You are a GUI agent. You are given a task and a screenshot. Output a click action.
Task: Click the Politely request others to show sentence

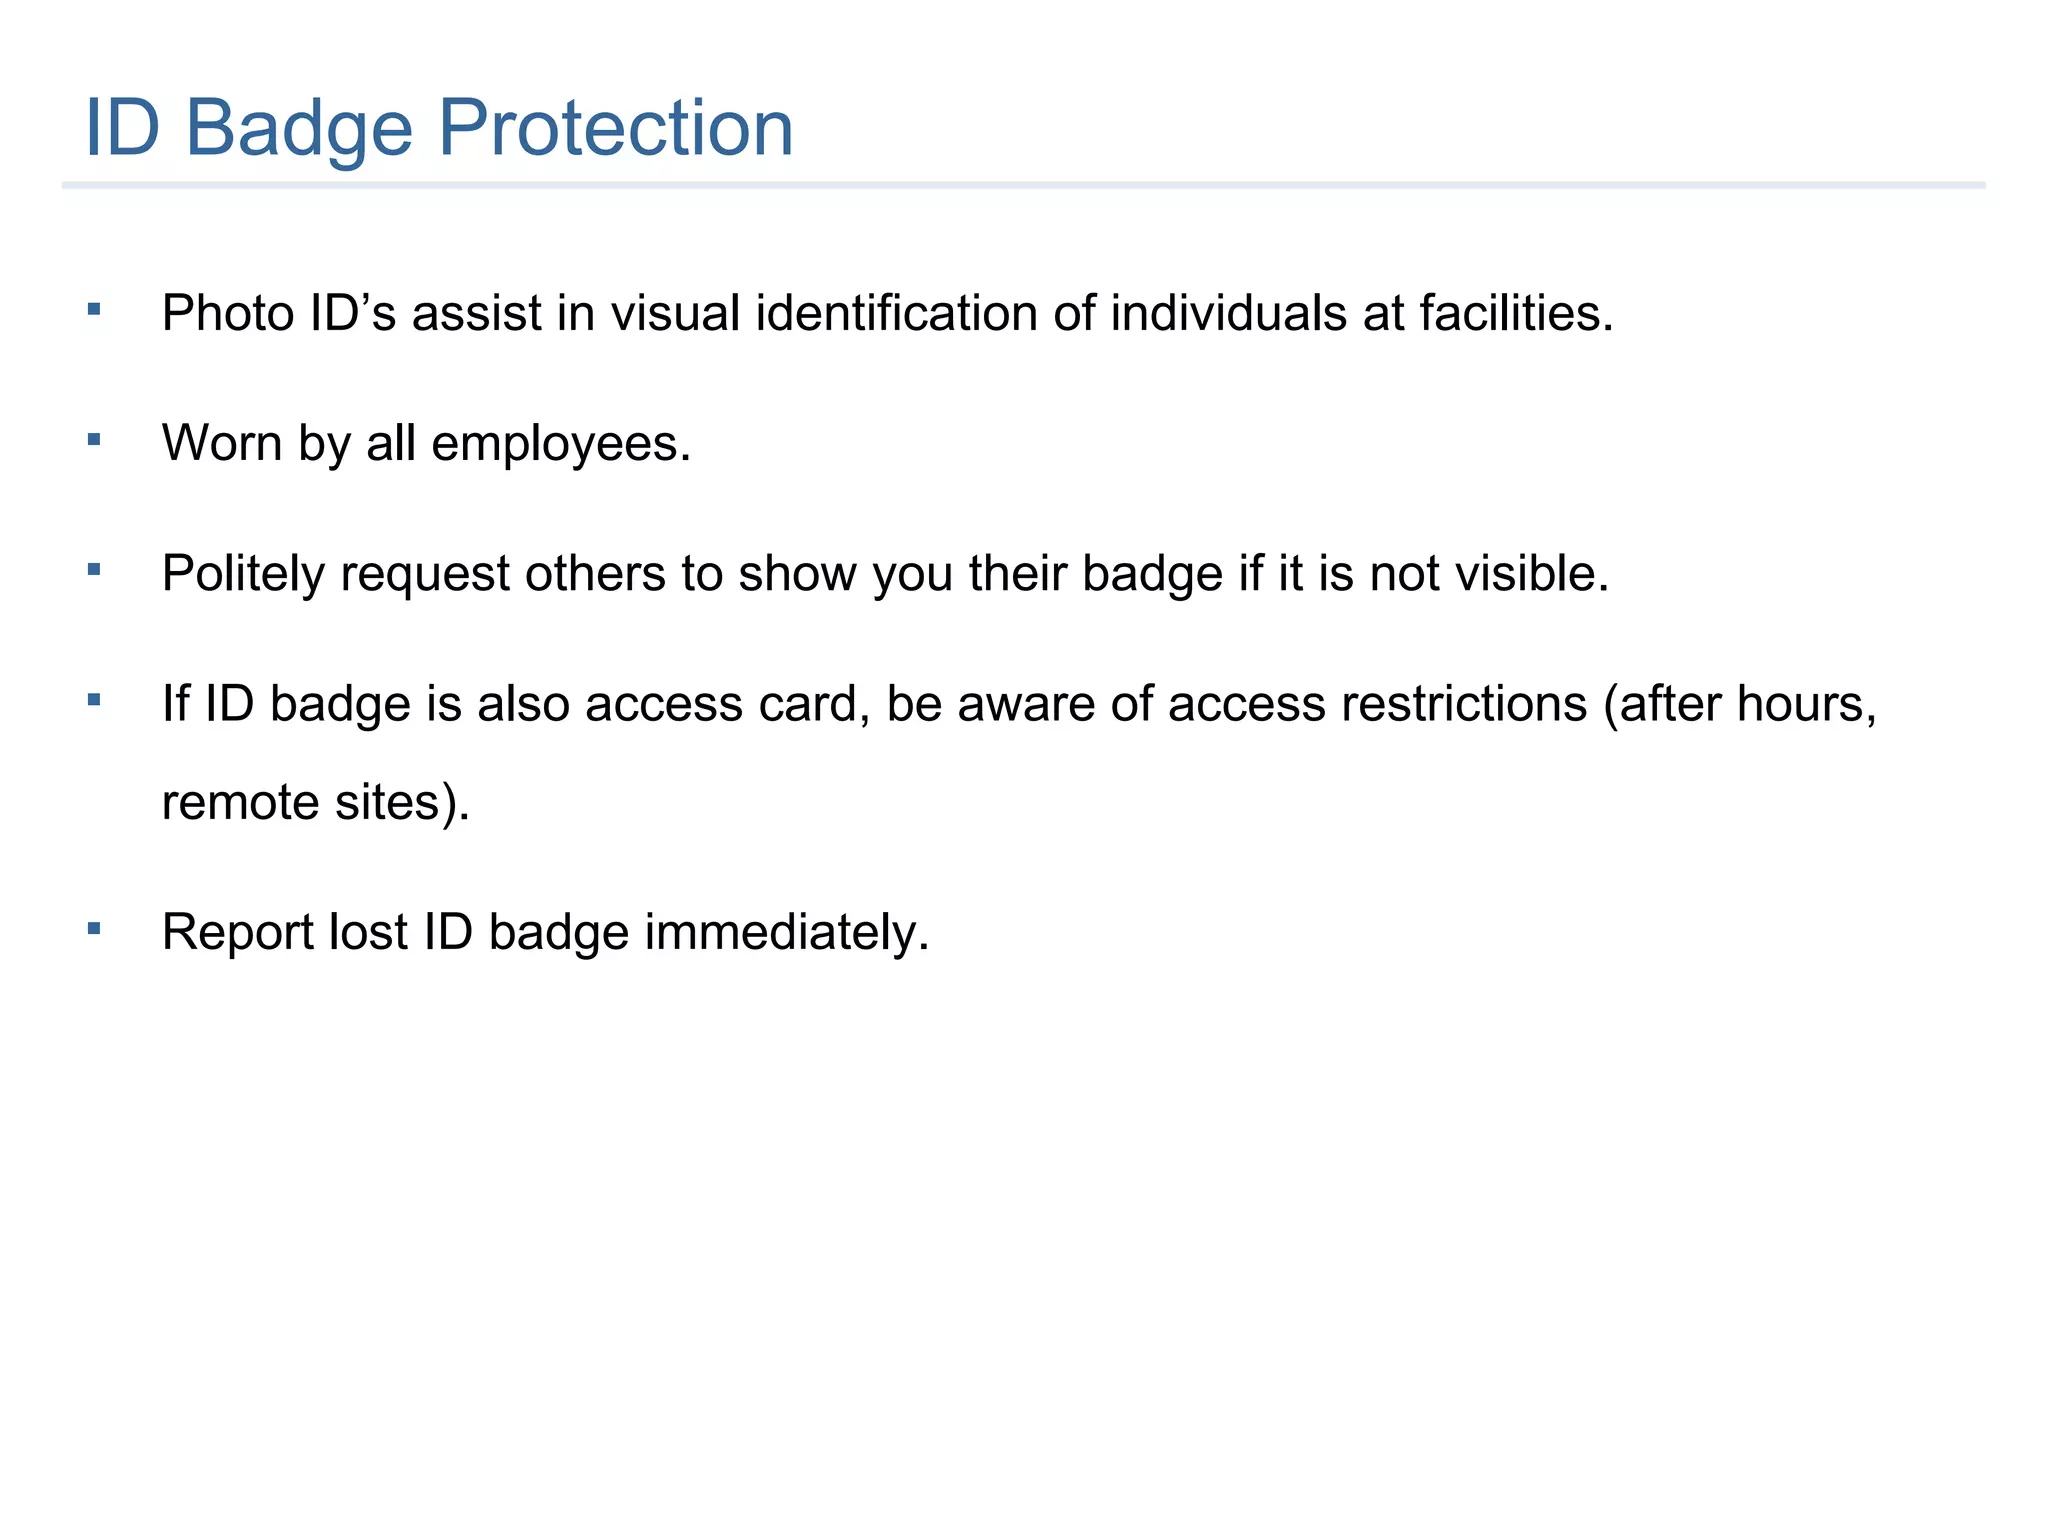[x=886, y=575]
